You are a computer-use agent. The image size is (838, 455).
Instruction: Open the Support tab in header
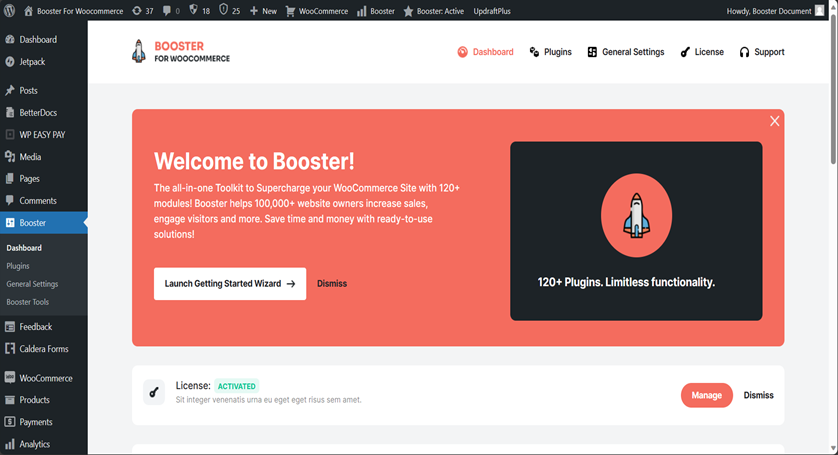[762, 52]
